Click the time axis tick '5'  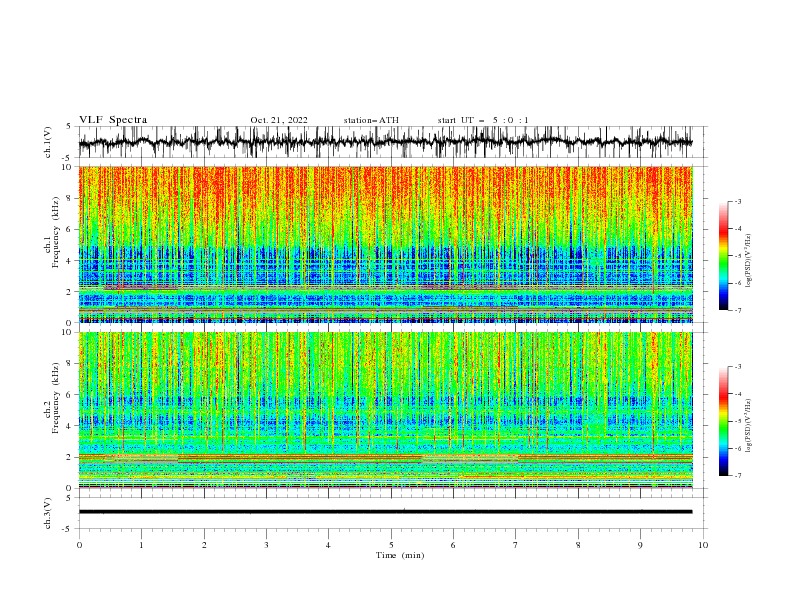(x=391, y=545)
